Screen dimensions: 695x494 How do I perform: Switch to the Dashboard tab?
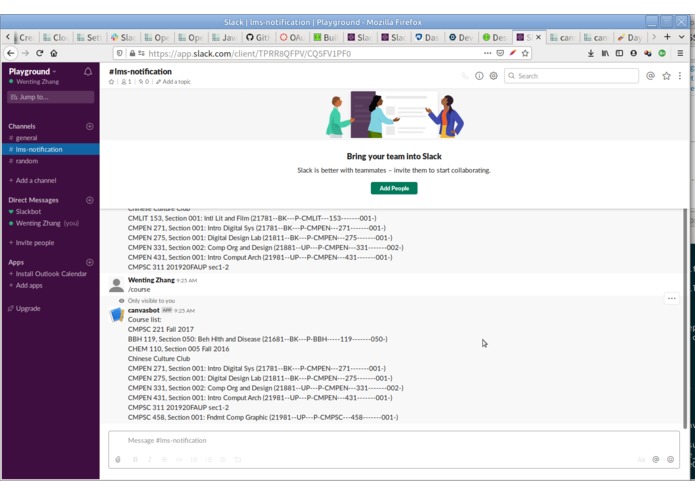click(428, 37)
